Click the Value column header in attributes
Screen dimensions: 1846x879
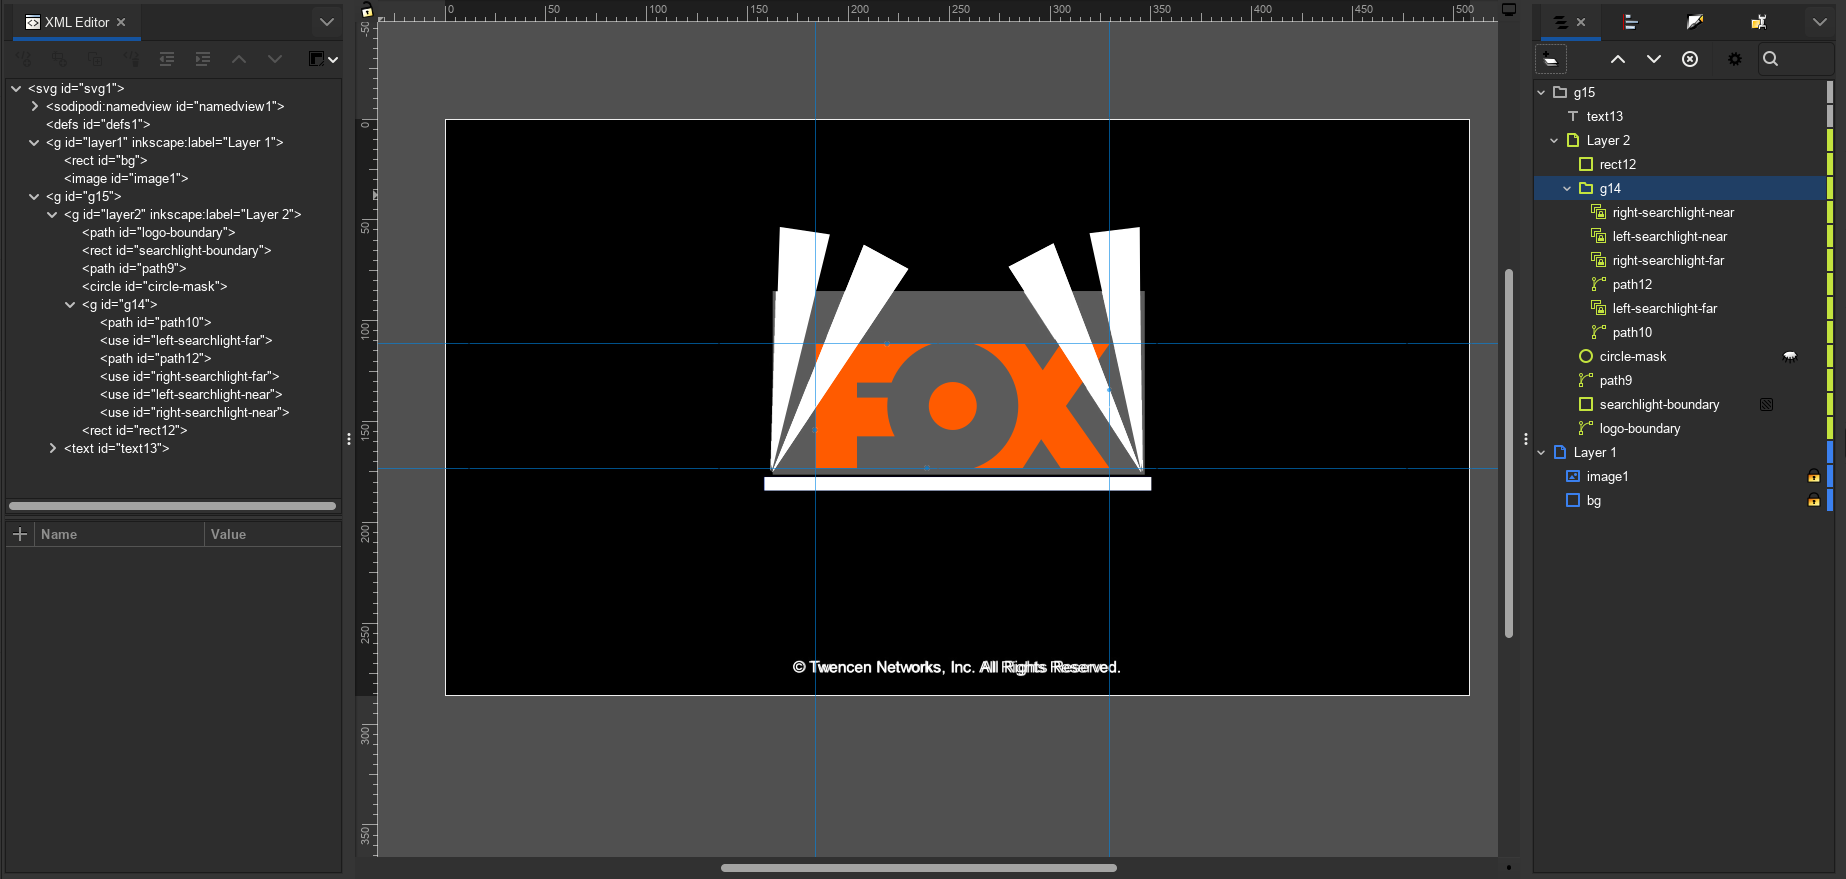273,534
